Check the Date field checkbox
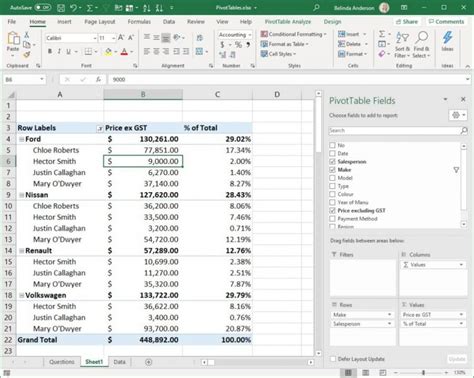 (332, 153)
